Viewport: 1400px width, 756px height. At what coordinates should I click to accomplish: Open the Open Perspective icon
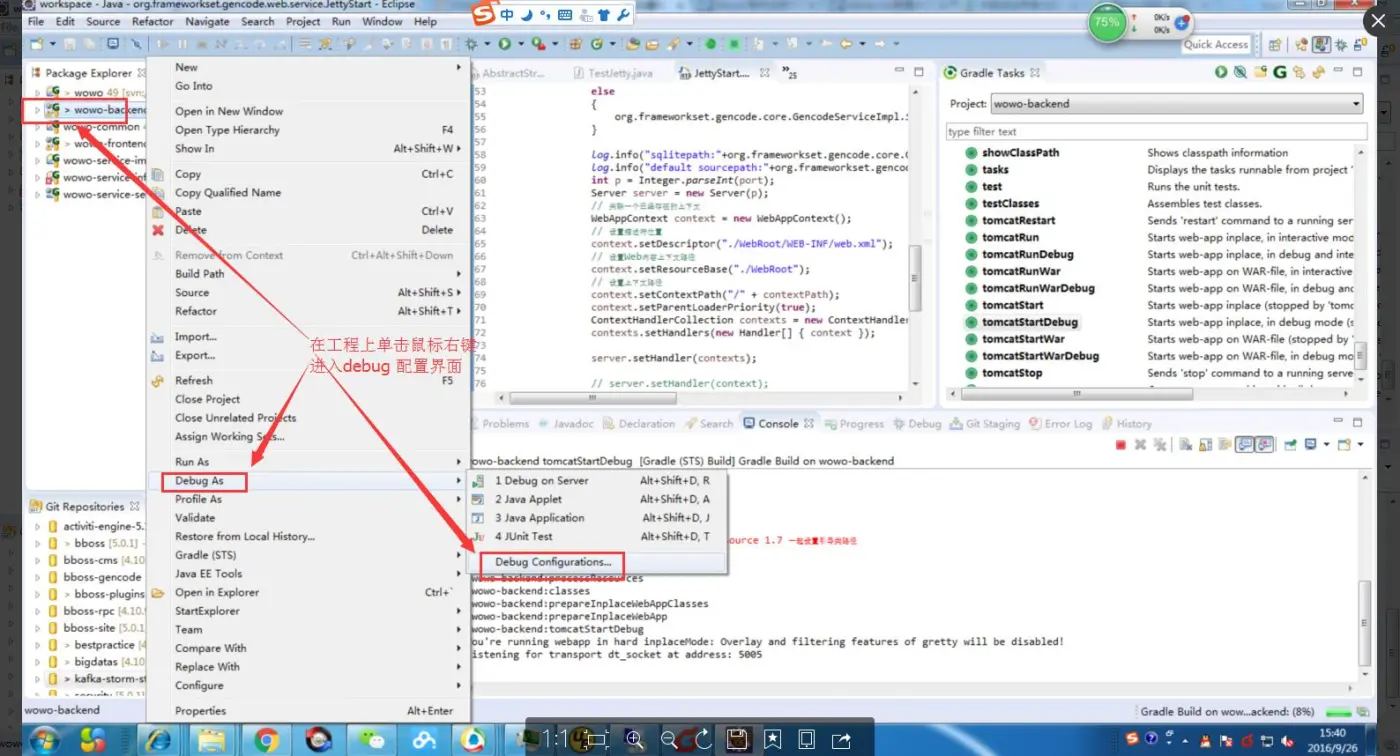1275,44
